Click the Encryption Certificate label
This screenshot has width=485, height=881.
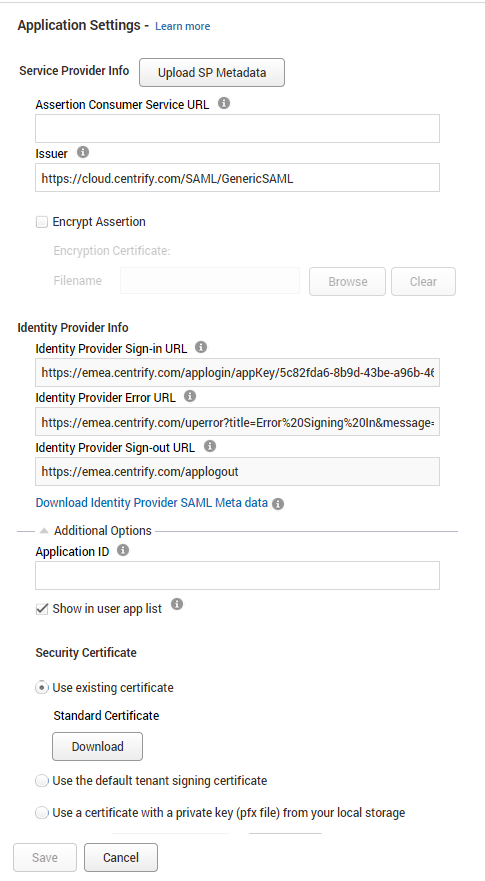tap(112, 251)
